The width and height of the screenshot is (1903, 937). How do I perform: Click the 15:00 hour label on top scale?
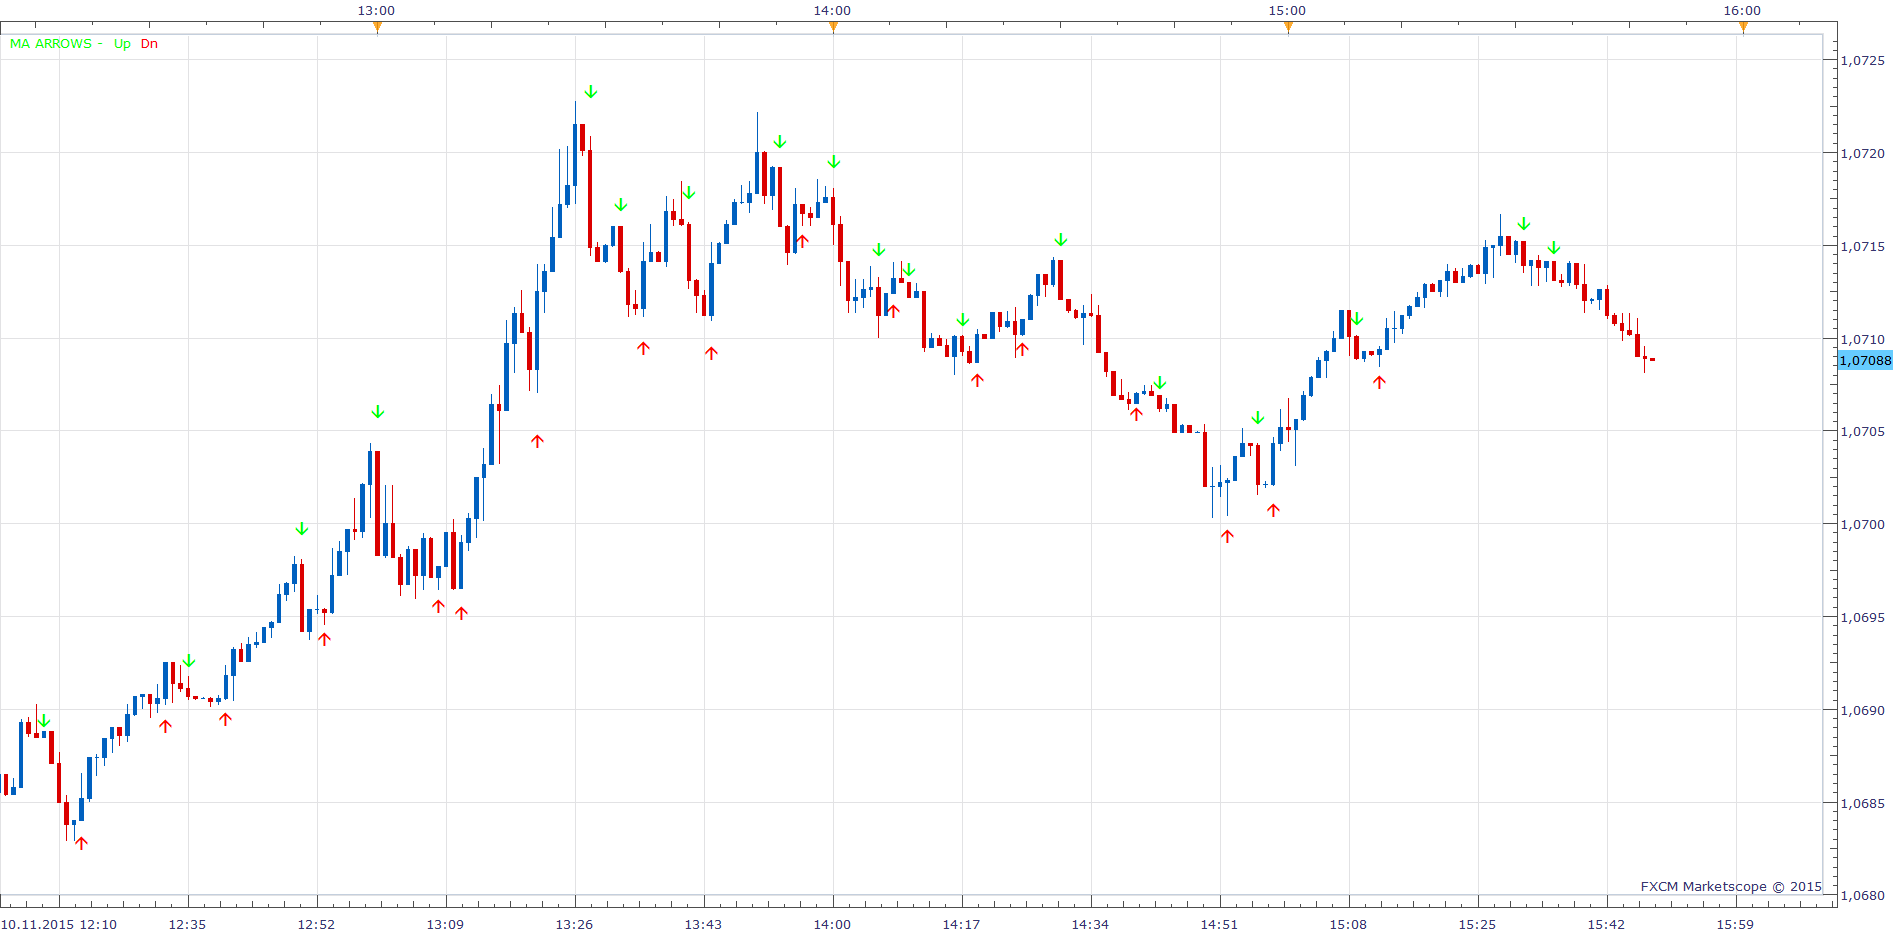click(1287, 11)
